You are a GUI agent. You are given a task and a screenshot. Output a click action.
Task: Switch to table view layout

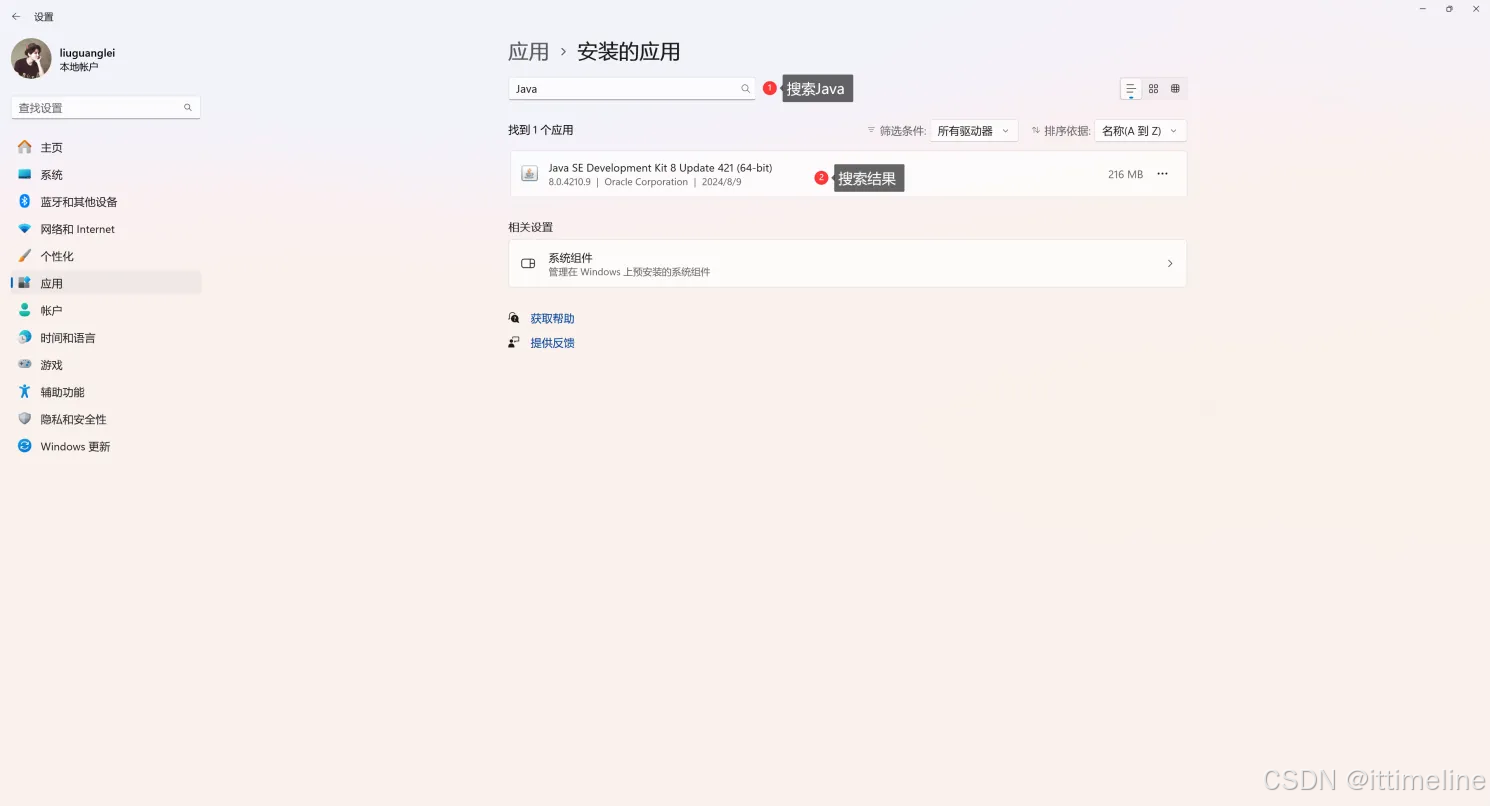1175,89
